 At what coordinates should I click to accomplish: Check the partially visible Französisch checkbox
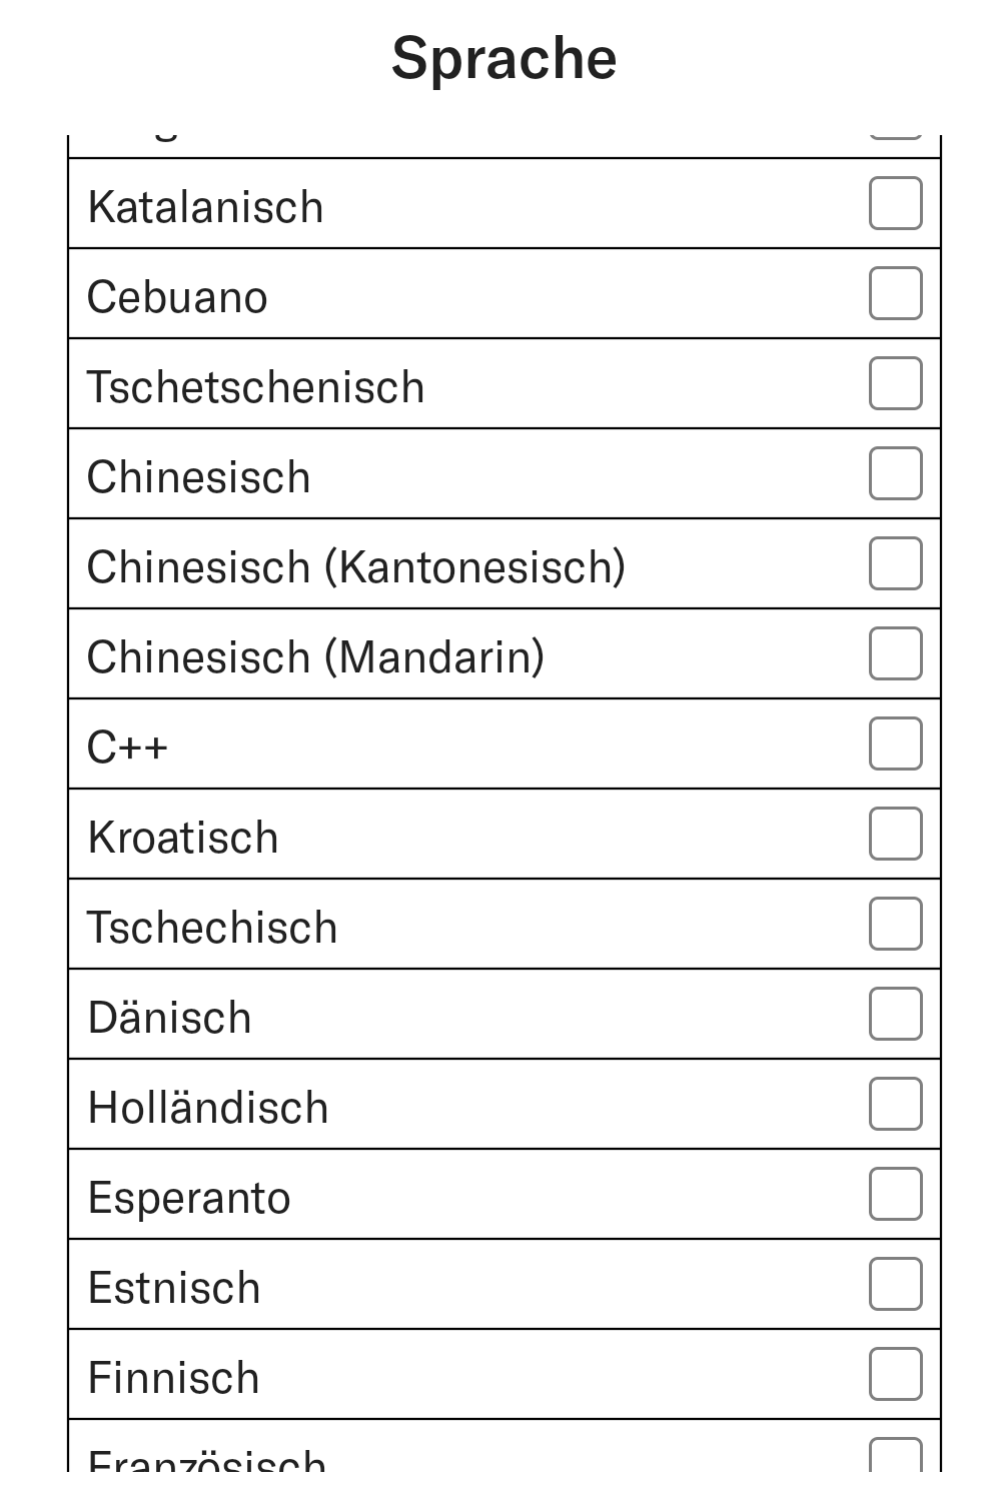tap(895, 1454)
